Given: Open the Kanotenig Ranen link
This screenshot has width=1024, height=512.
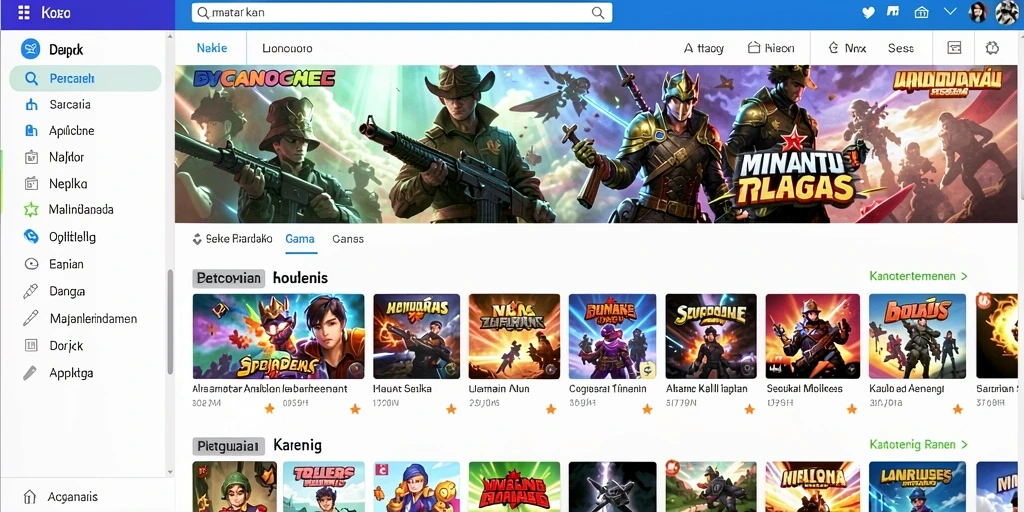Looking at the screenshot, I should click(x=918, y=445).
